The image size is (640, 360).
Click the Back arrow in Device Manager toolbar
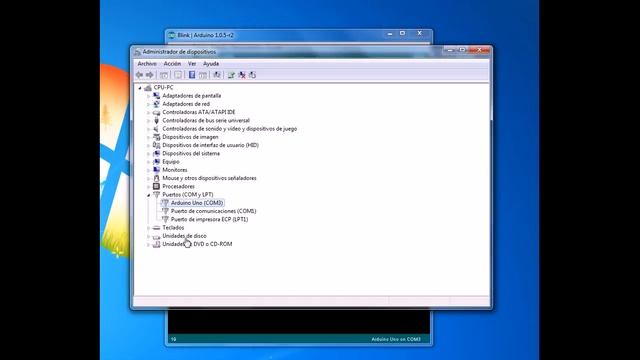click(140, 75)
